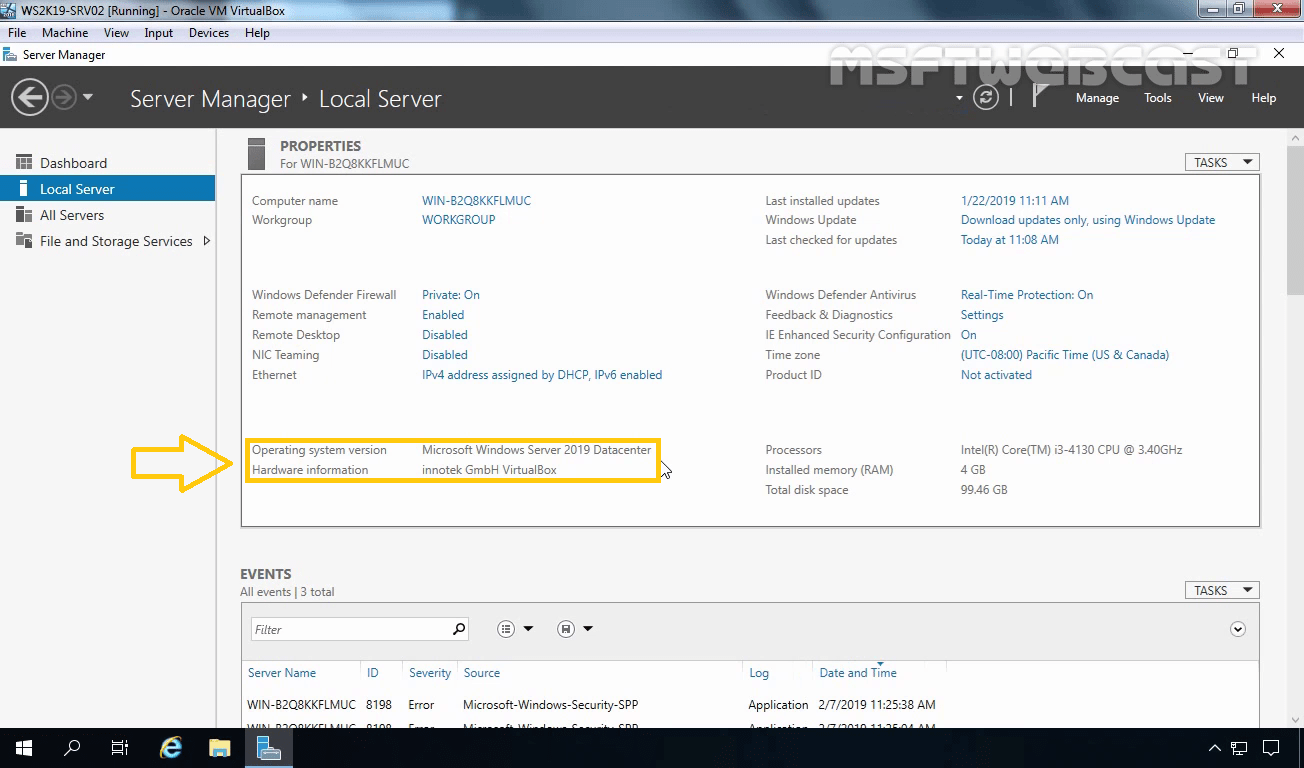Click Remote management Enabled link
Screen dimensions: 1304x768
pyautogui.click(x=443, y=315)
